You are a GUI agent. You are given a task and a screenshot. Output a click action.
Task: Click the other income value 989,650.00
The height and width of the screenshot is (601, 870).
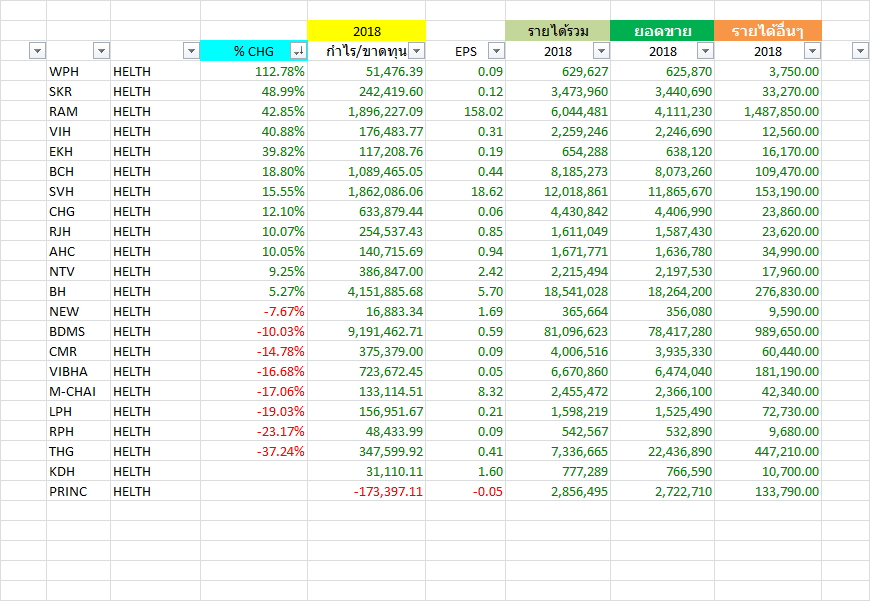coord(787,331)
